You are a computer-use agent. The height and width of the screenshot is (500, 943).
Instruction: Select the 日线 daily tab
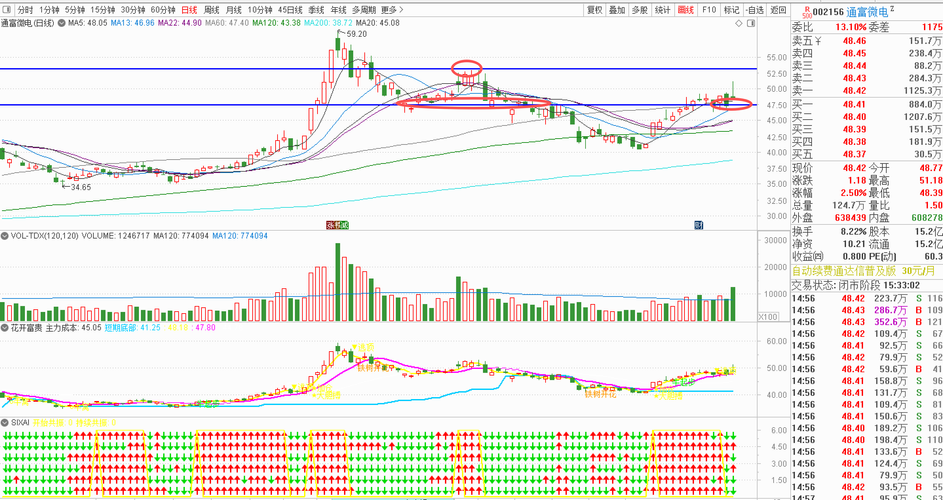point(189,10)
